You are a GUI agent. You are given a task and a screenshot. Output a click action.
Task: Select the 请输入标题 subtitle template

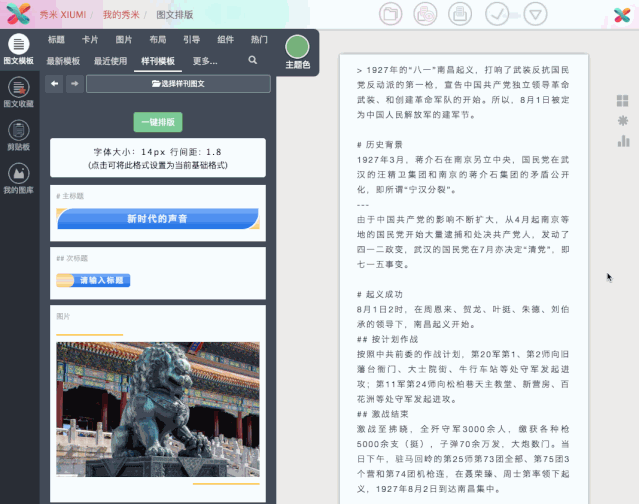93,280
